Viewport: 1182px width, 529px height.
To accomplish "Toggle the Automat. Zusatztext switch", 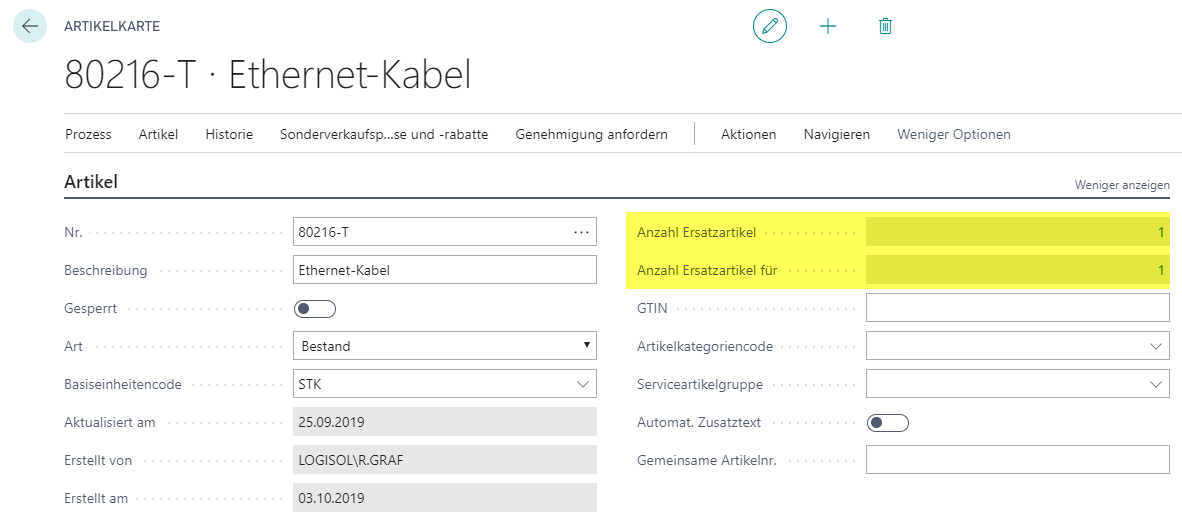I will tap(888, 423).
